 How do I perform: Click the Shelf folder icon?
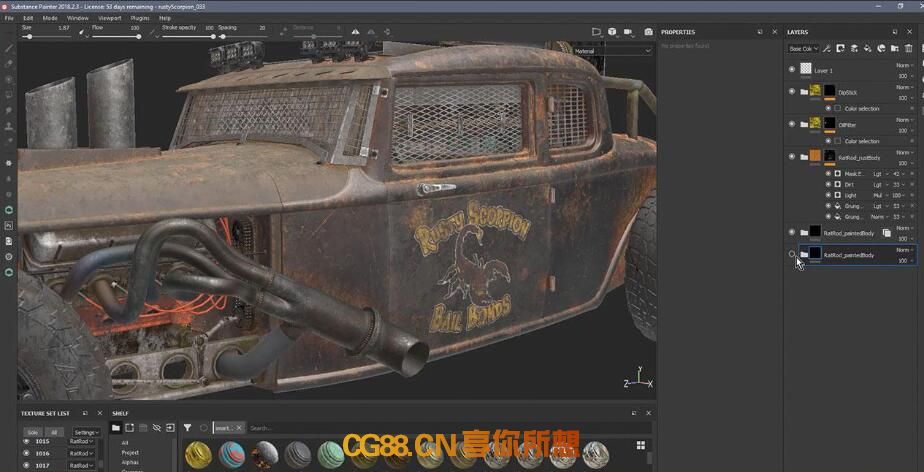point(116,428)
